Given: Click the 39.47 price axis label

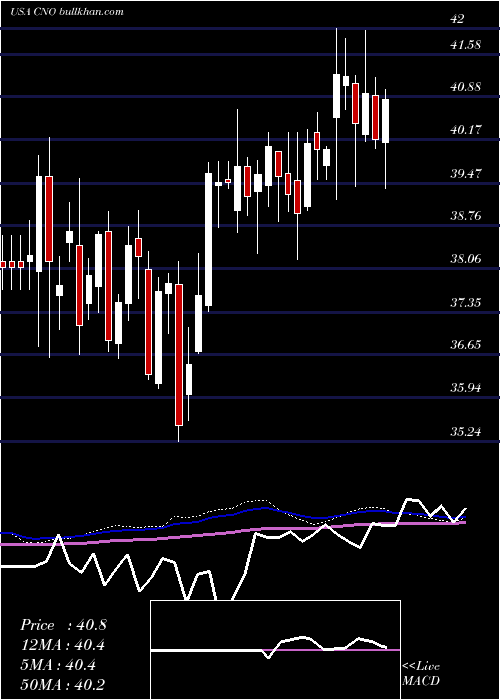Looking at the screenshot, I should pos(466,173).
